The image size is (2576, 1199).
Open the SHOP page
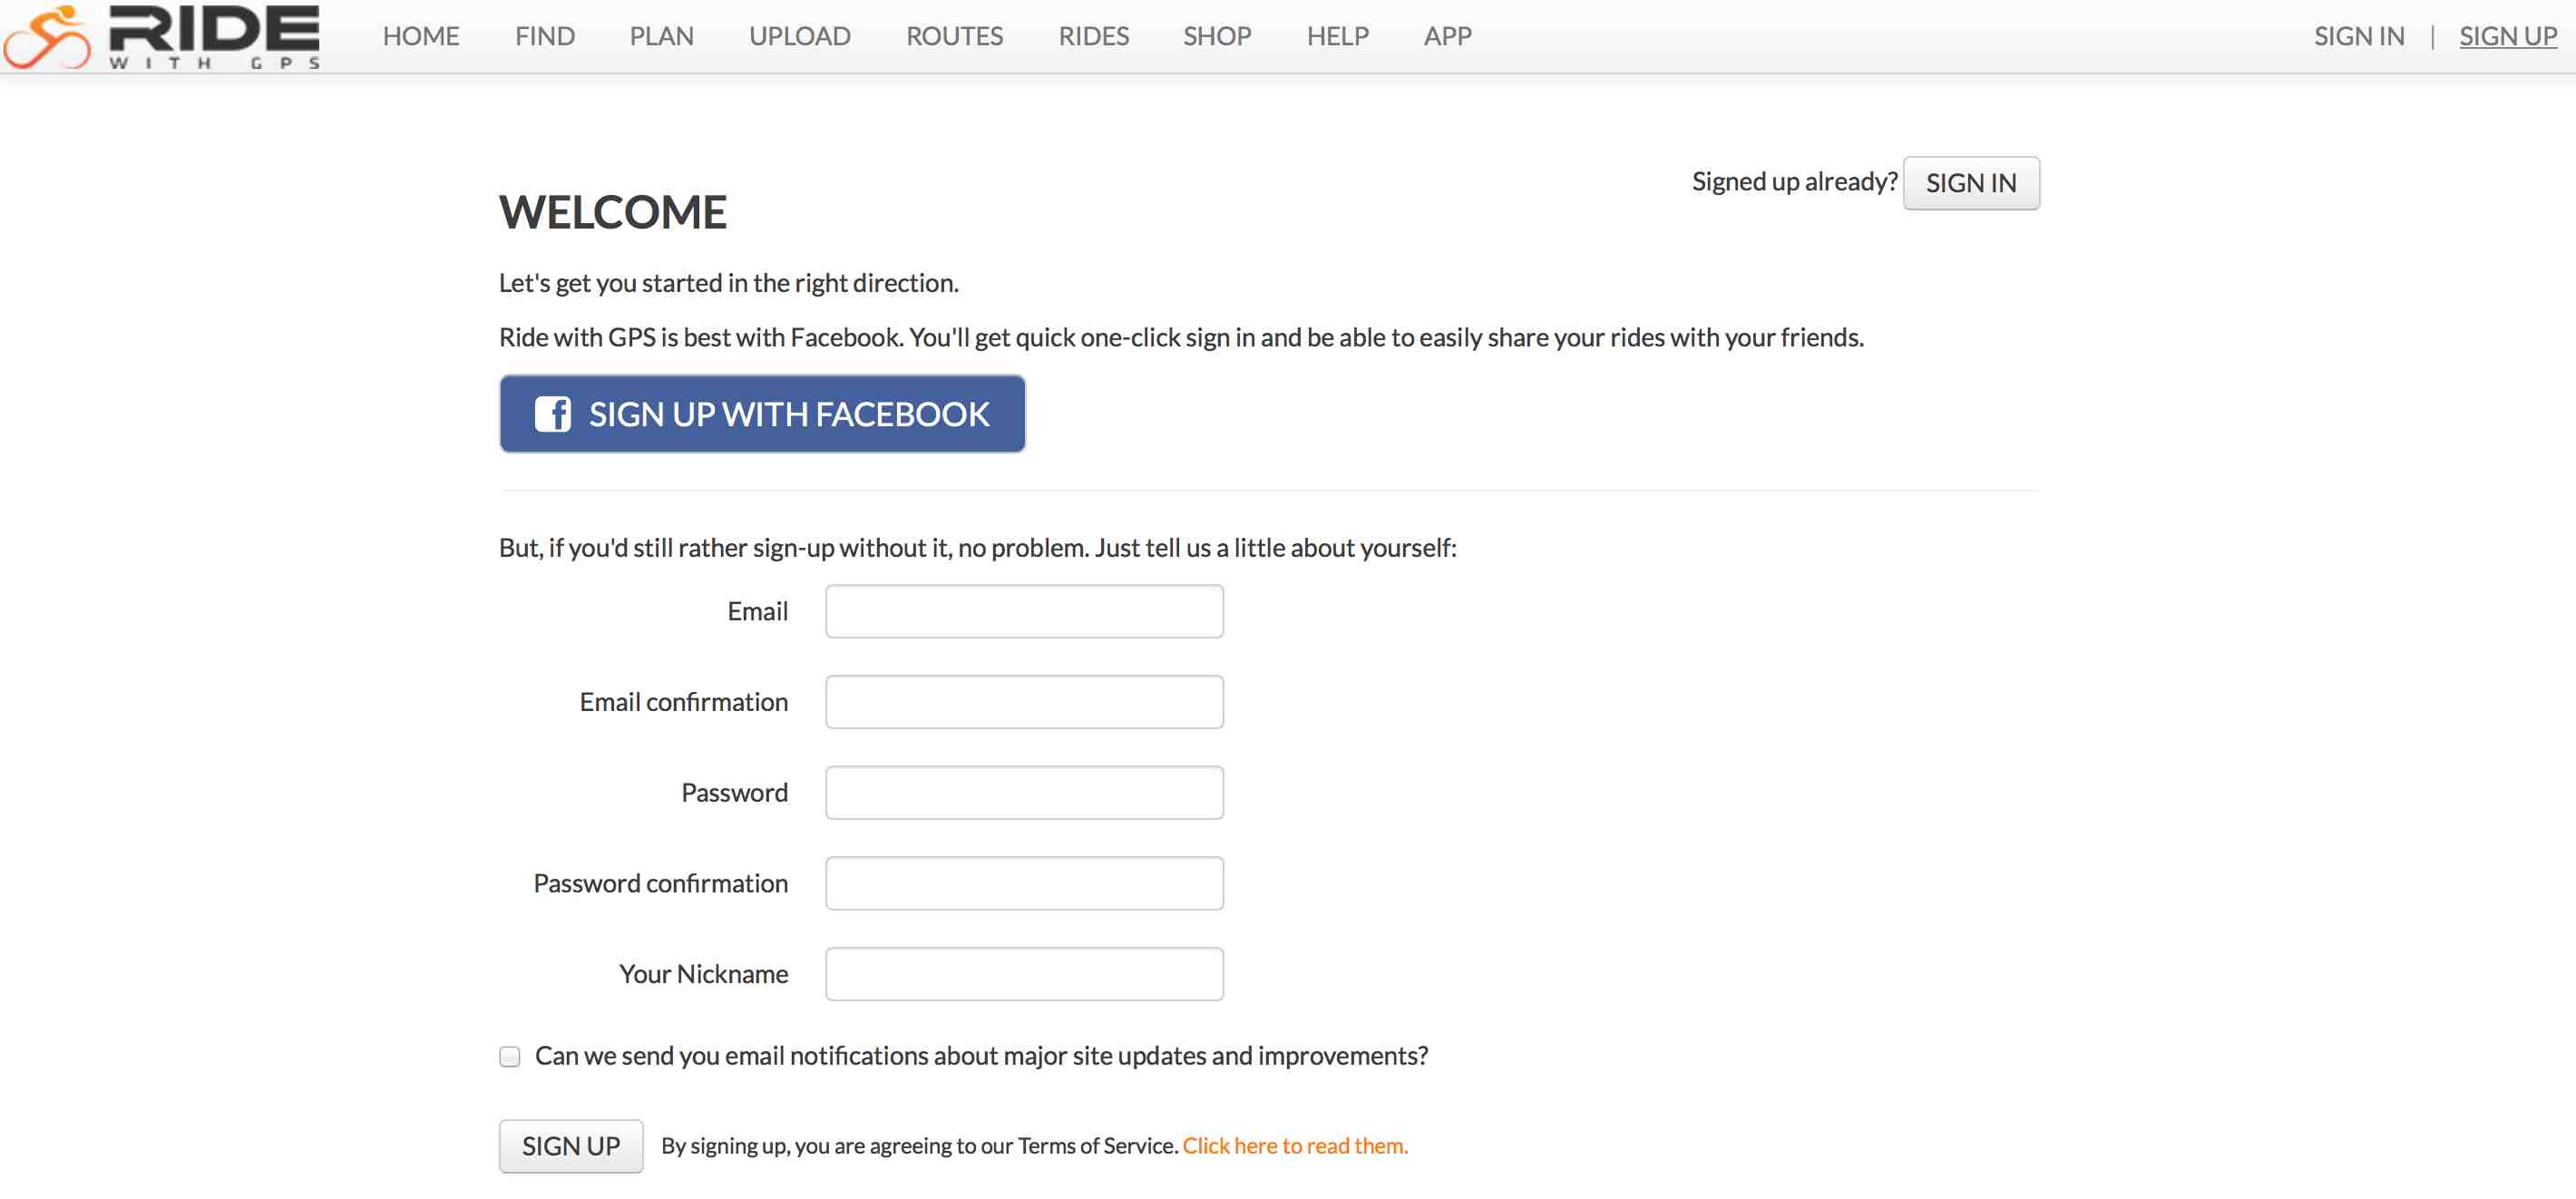click(1218, 36)
